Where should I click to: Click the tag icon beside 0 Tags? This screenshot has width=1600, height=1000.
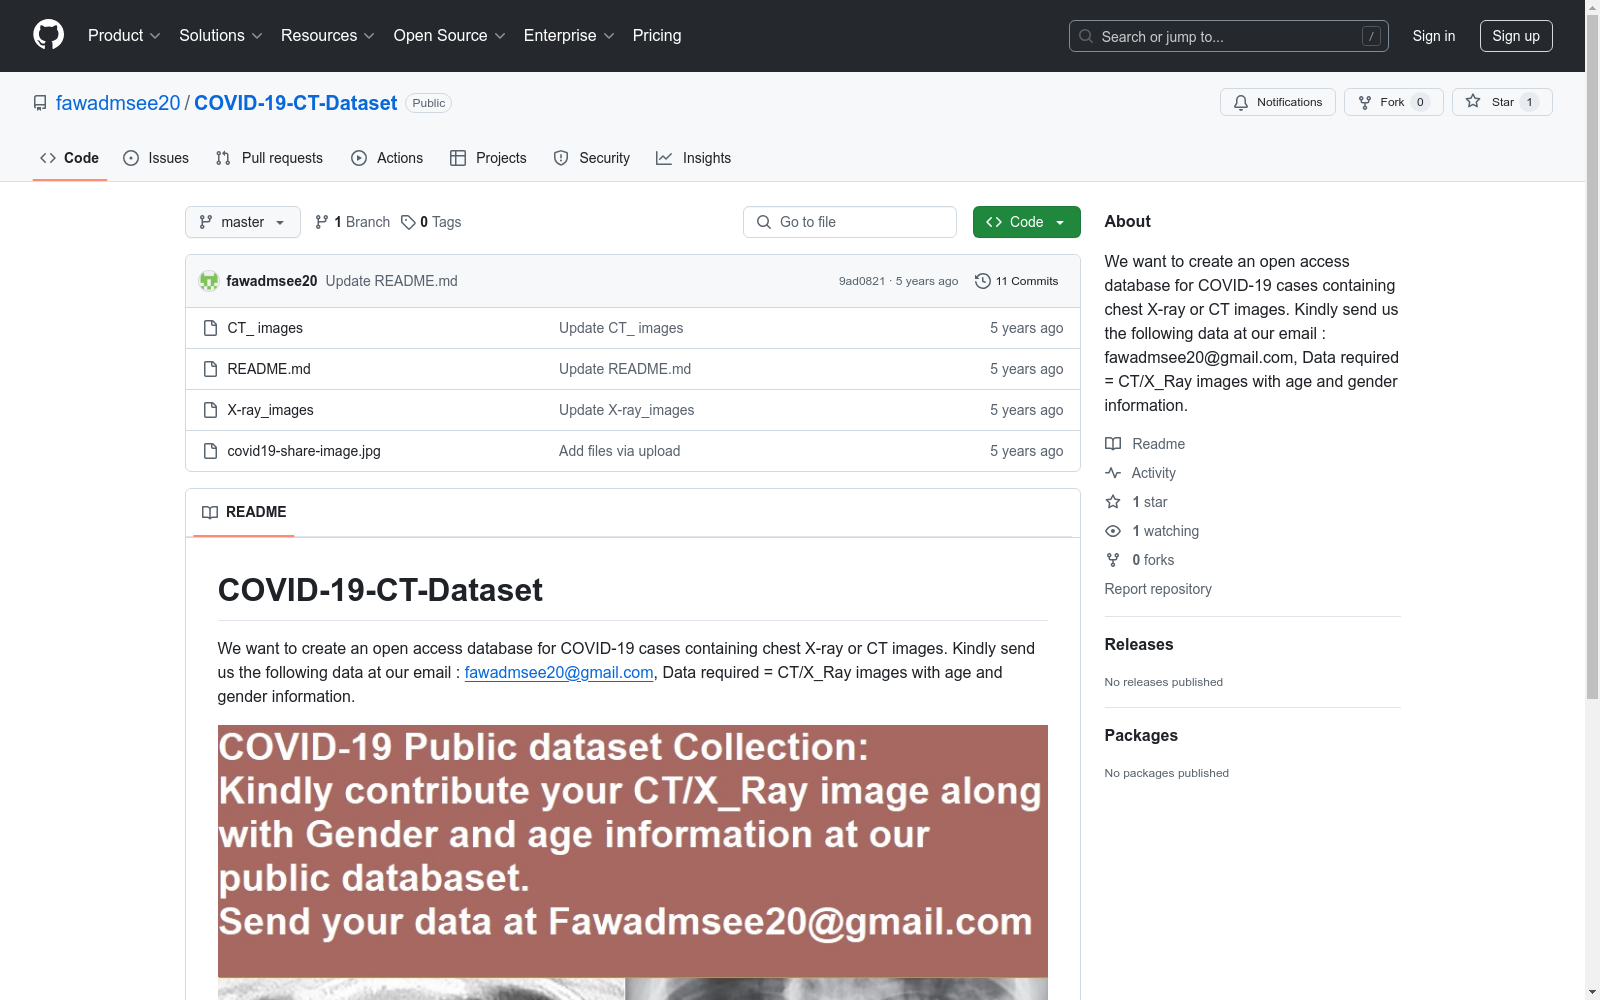(x=408, y=222)
